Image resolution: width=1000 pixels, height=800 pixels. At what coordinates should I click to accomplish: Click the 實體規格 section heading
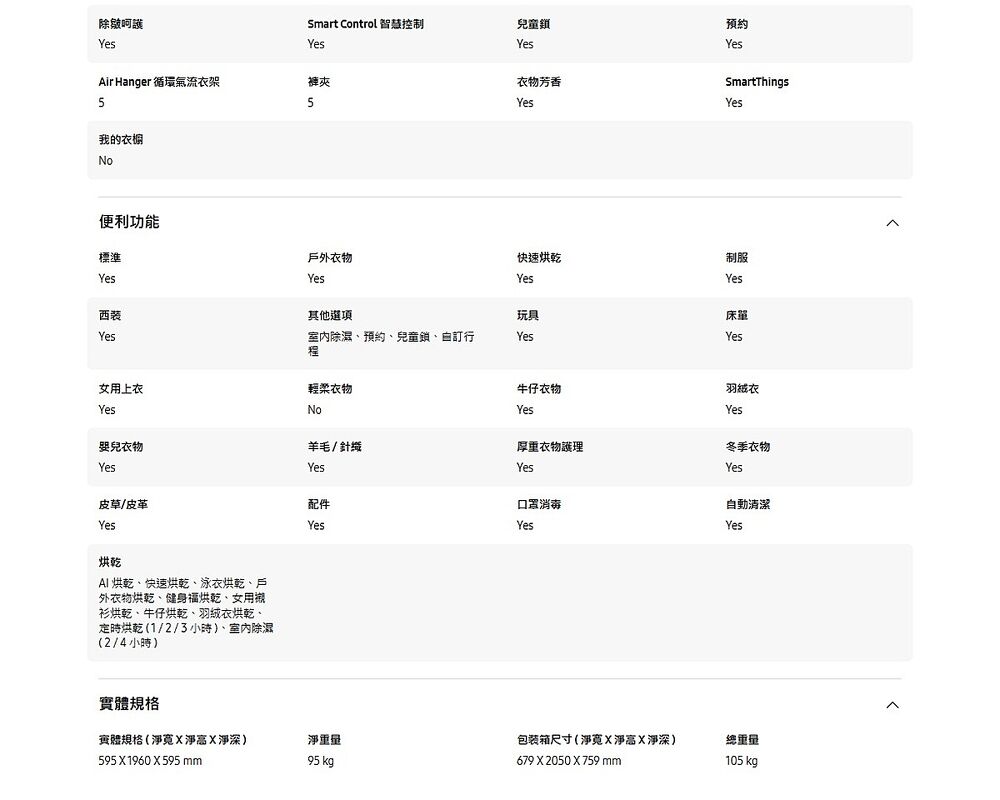[129, 704]
